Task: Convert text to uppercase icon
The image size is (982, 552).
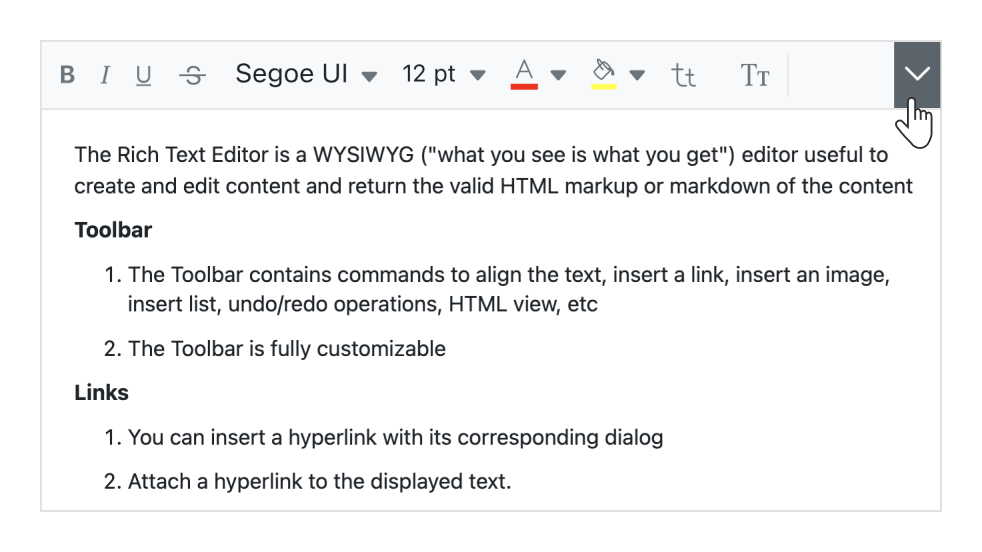Action: pos(755,75)
